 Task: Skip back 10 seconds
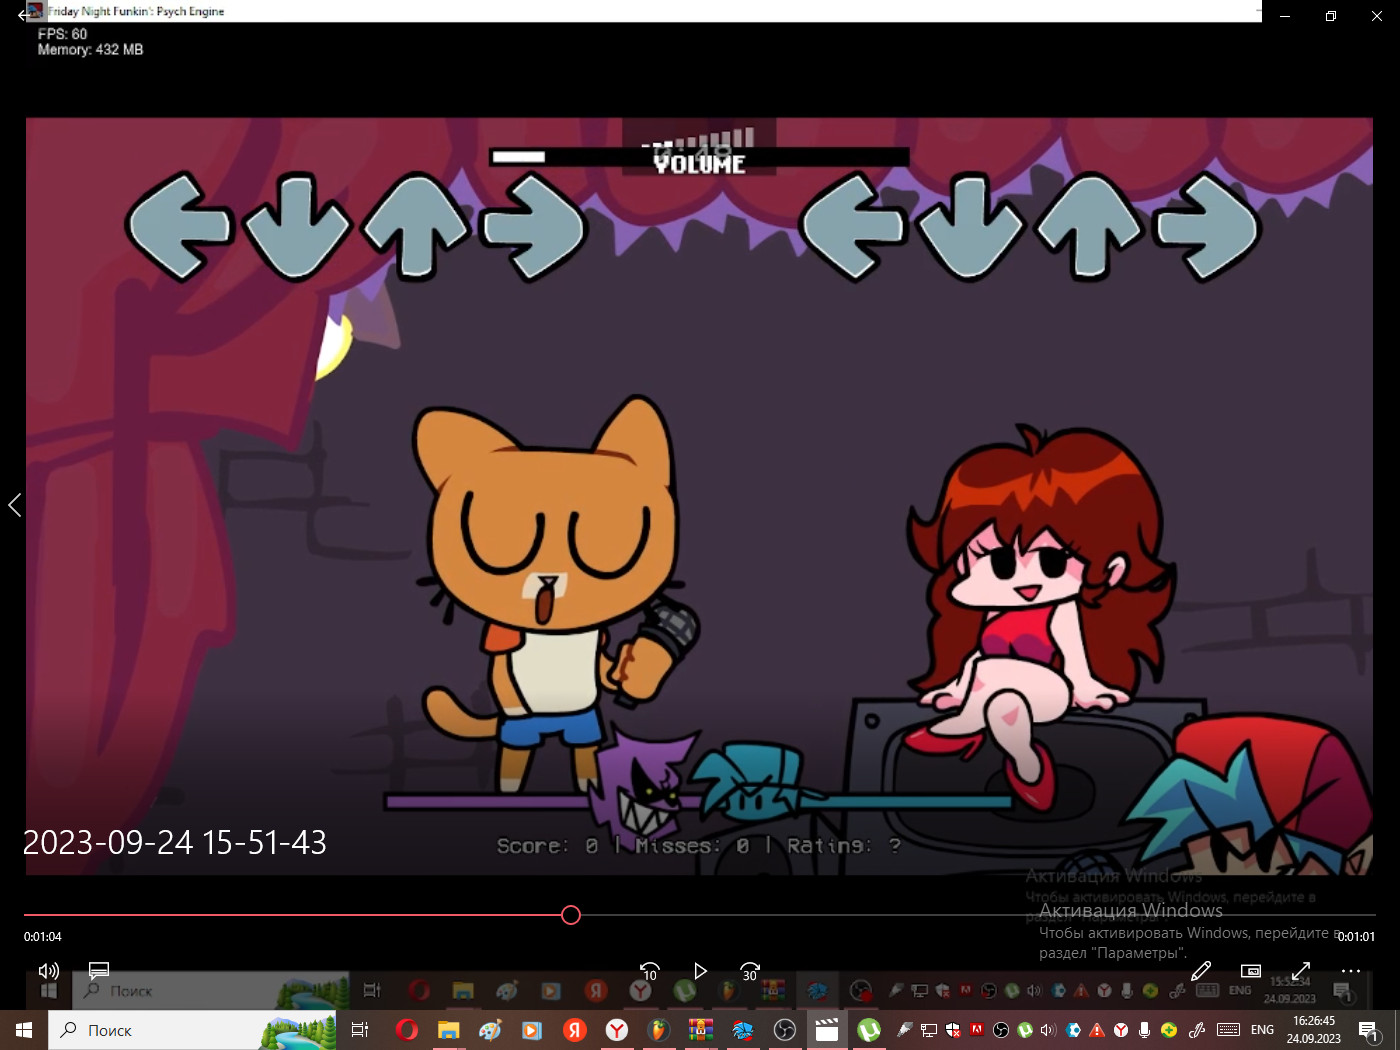[x=649, y=971]
